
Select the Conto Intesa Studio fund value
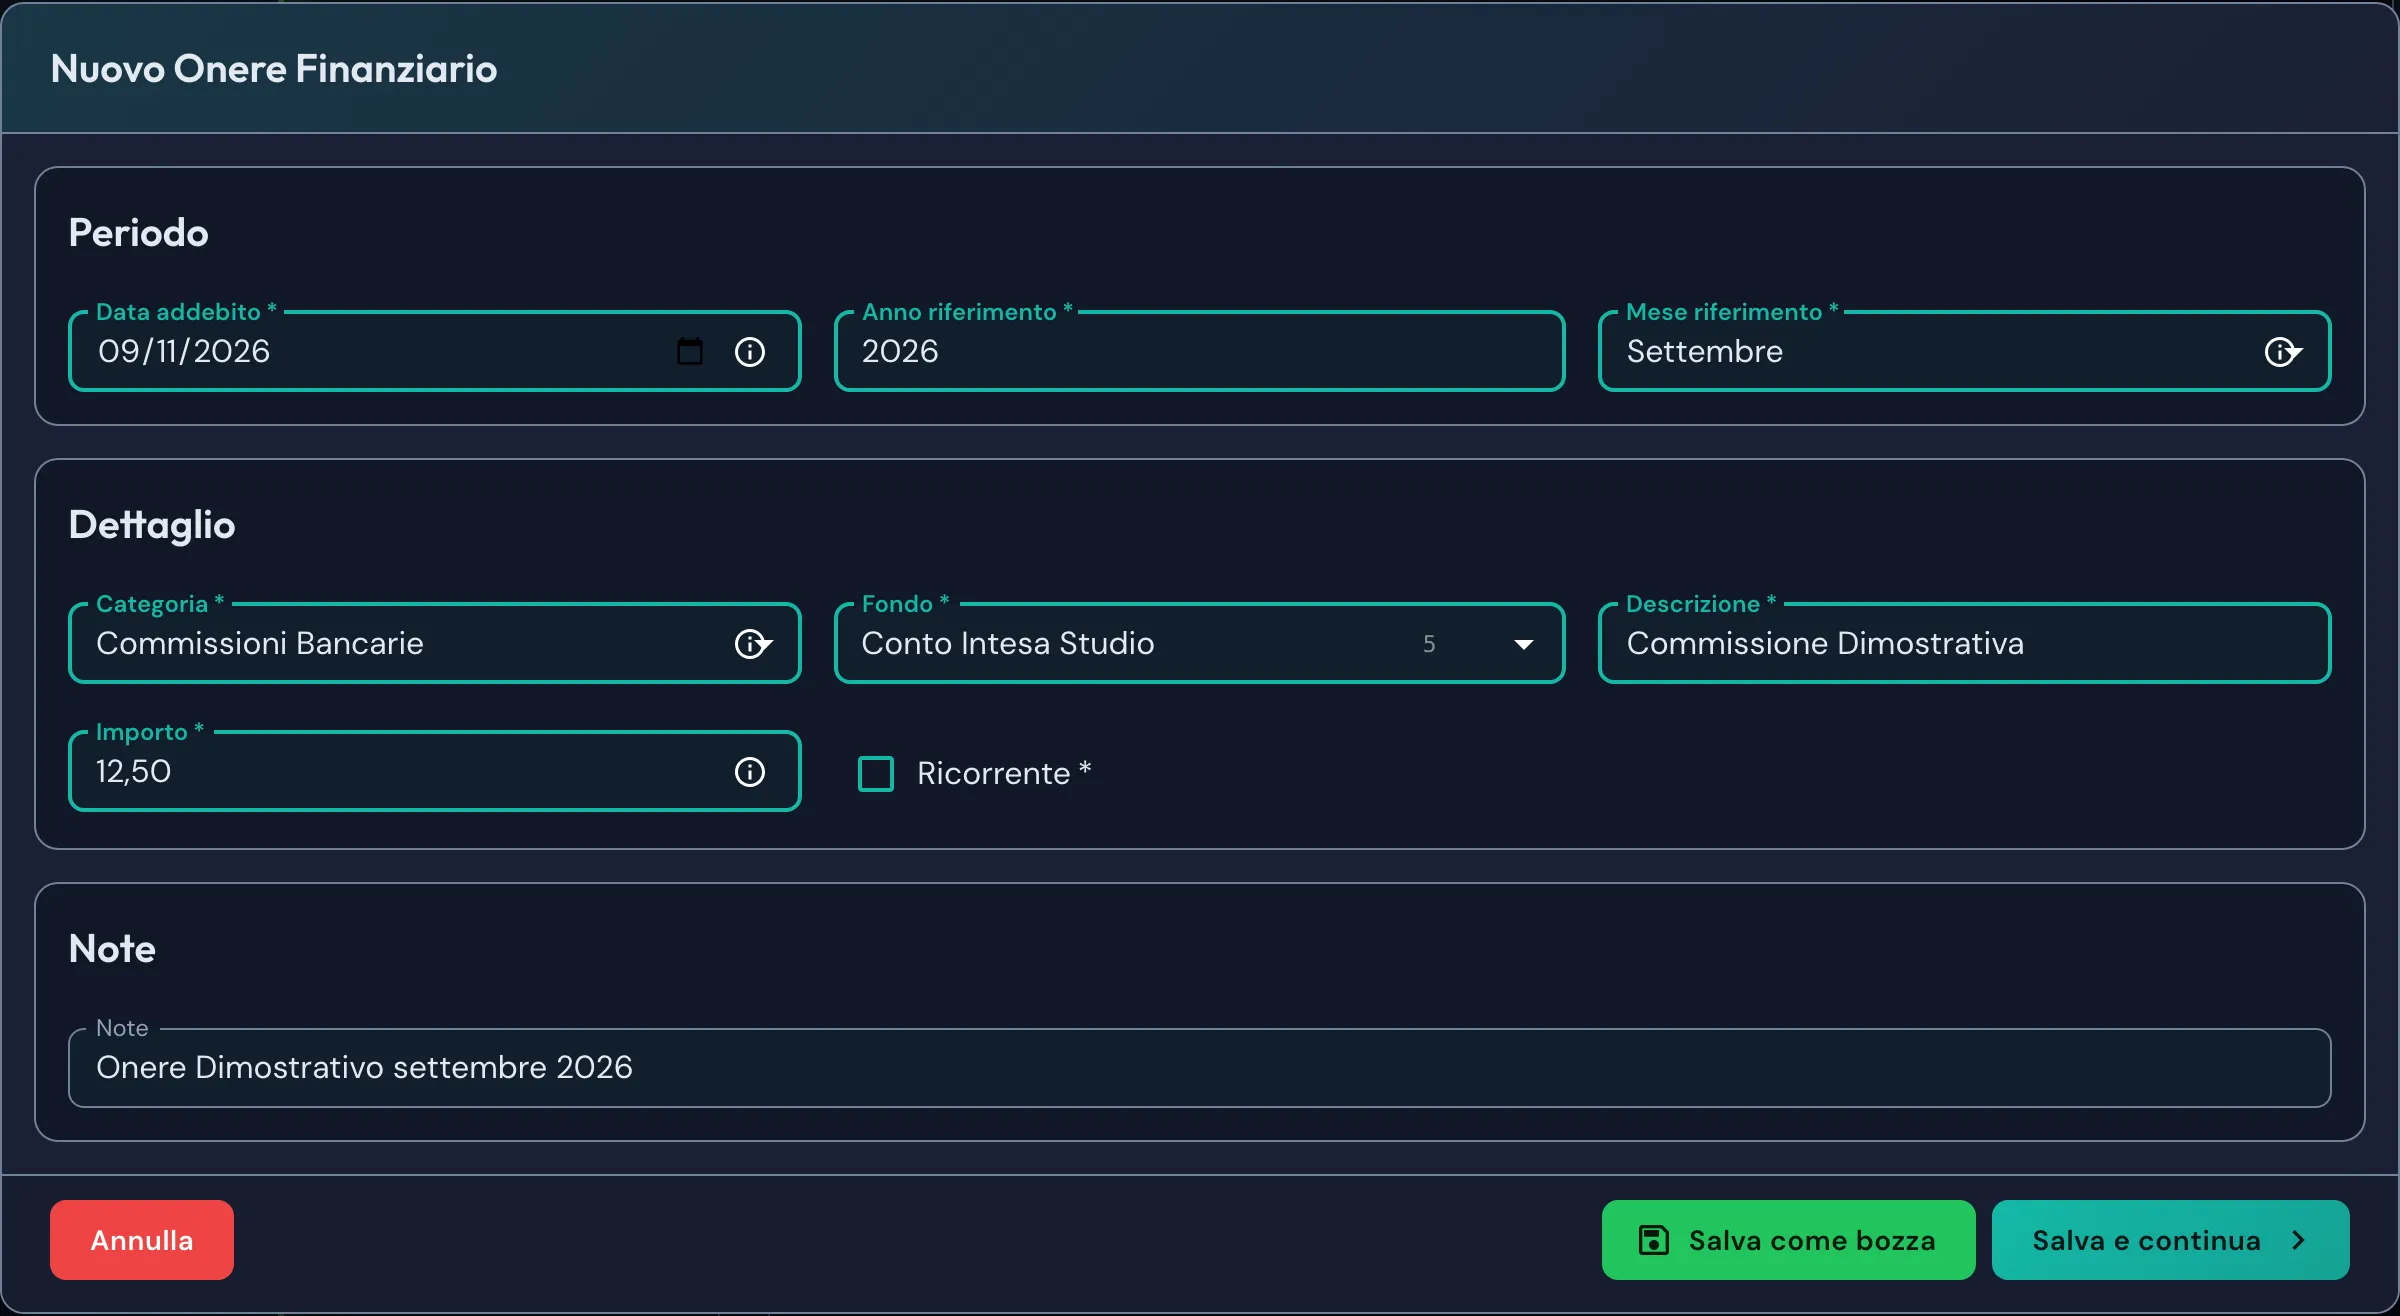1008,643
